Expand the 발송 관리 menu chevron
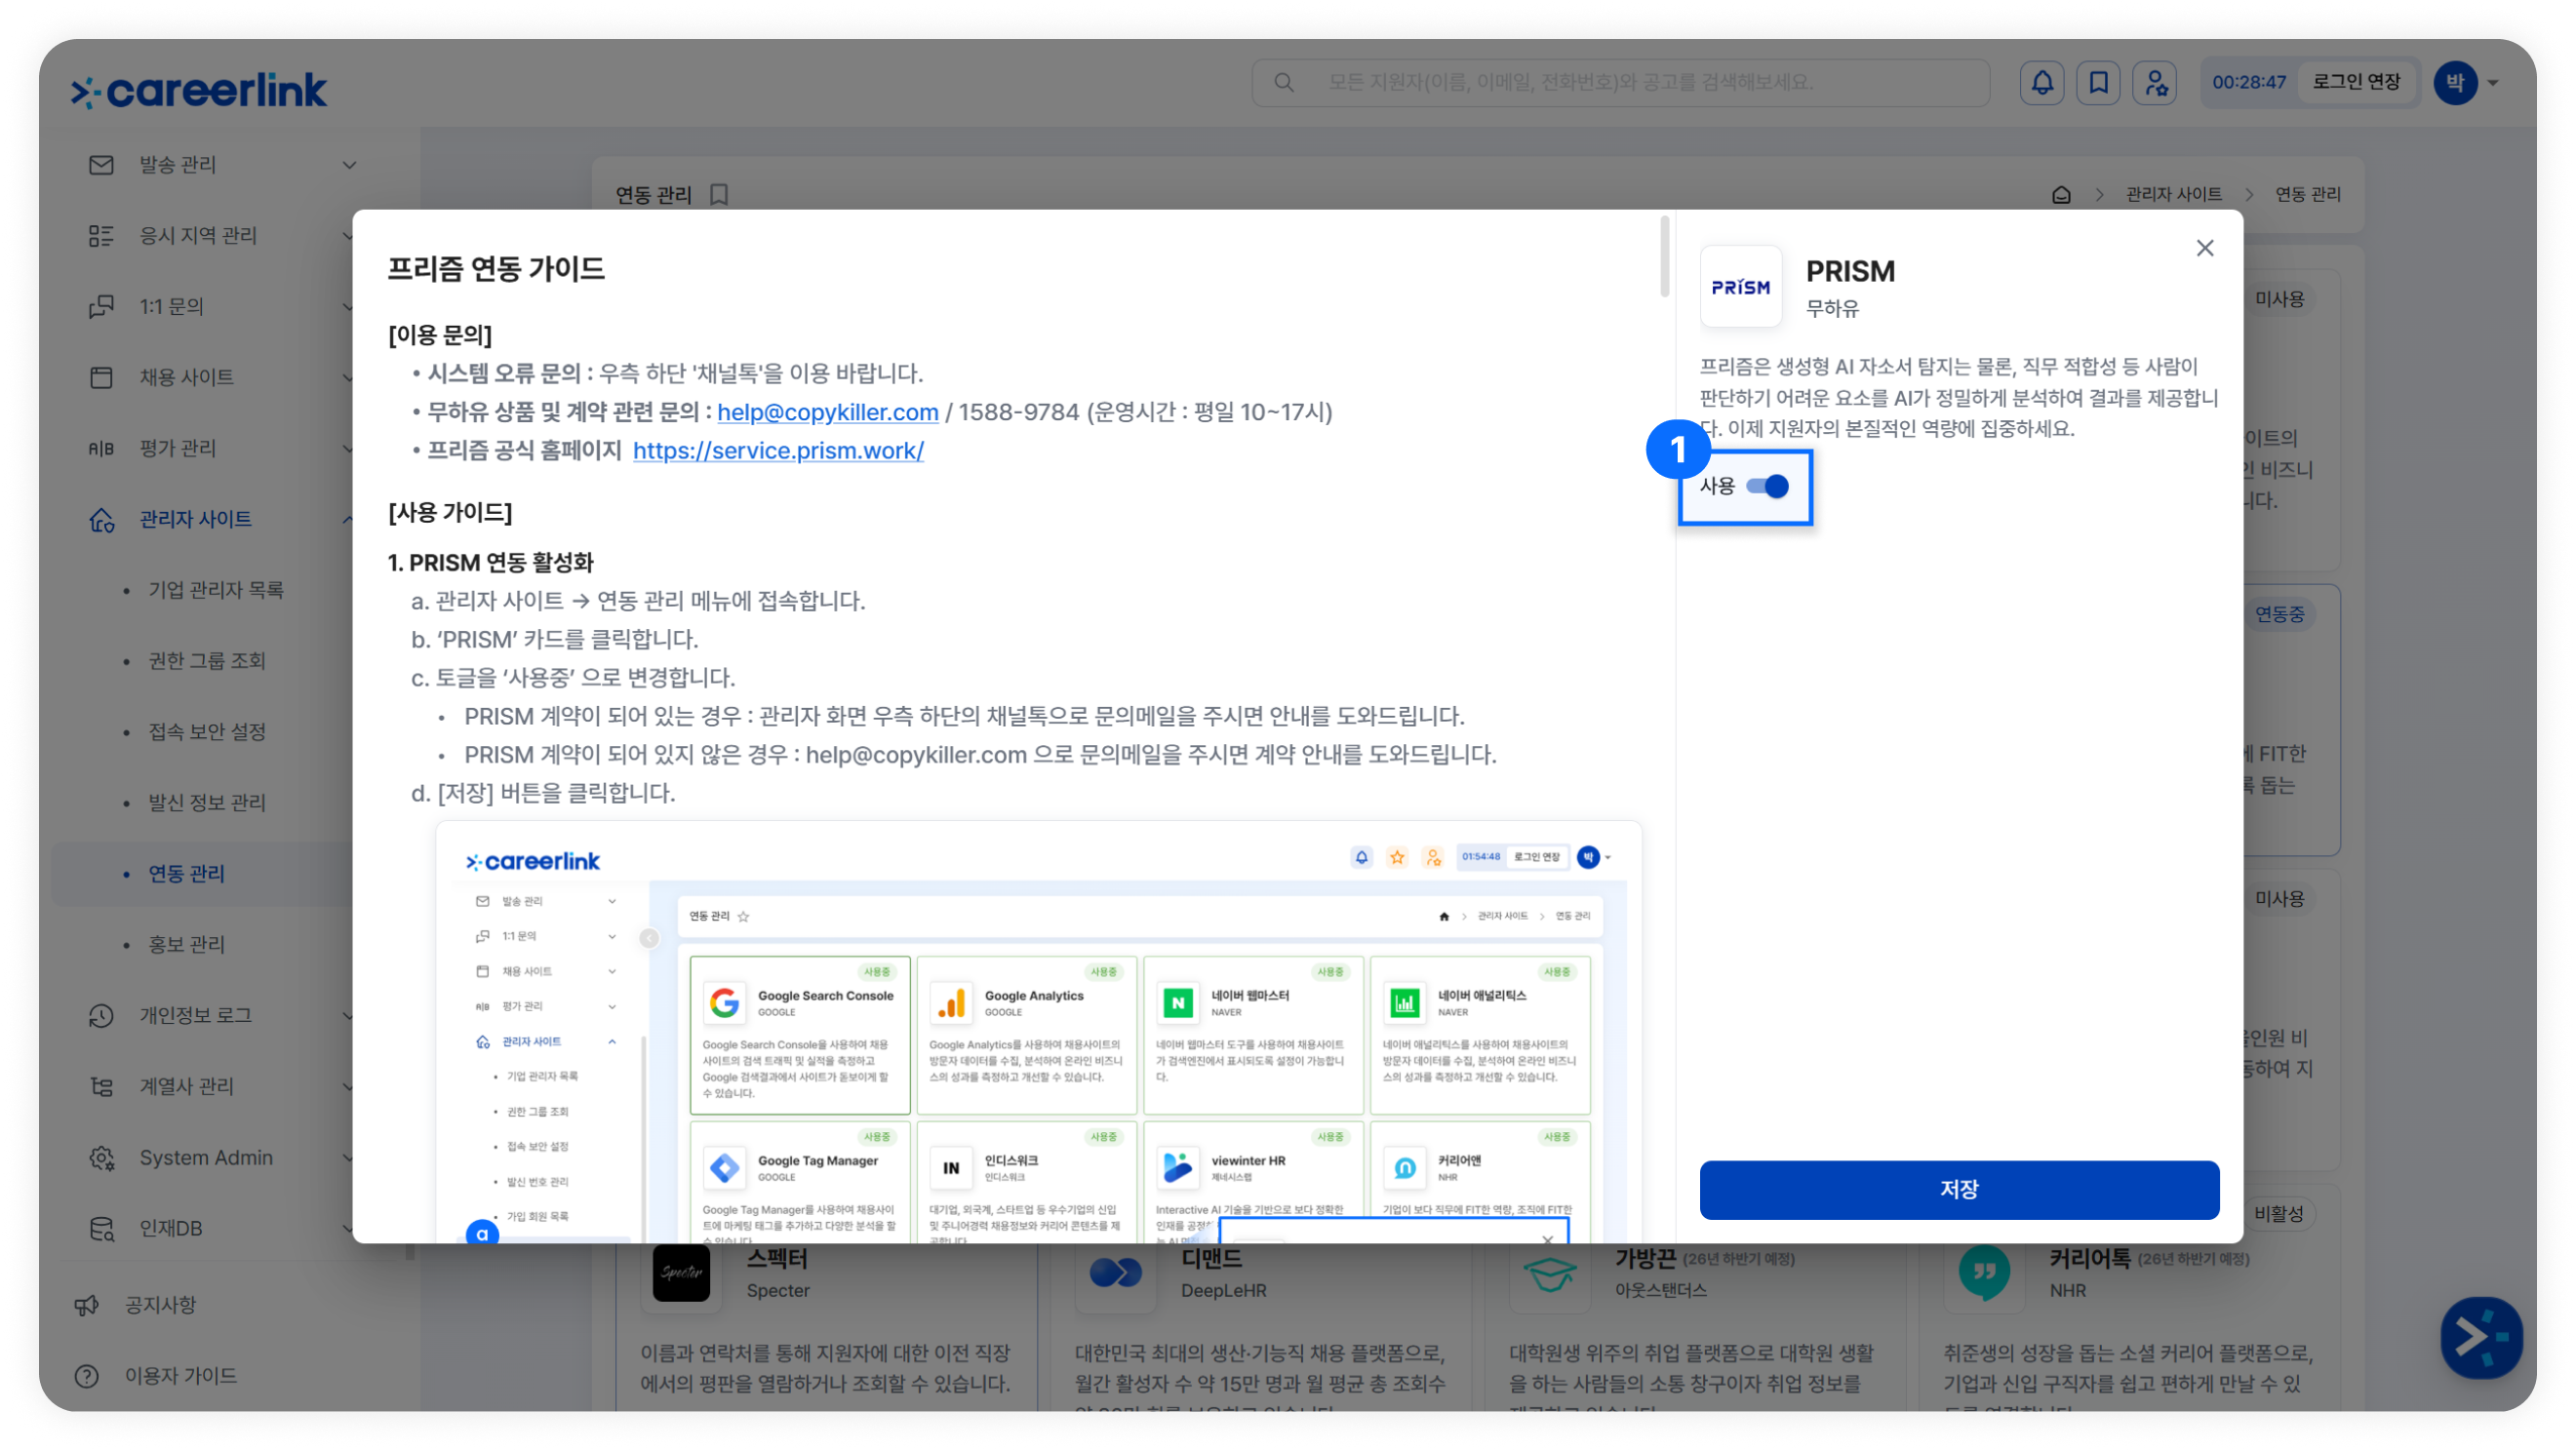Viewport: 2576px width, 1451px height. pos(349,165)
